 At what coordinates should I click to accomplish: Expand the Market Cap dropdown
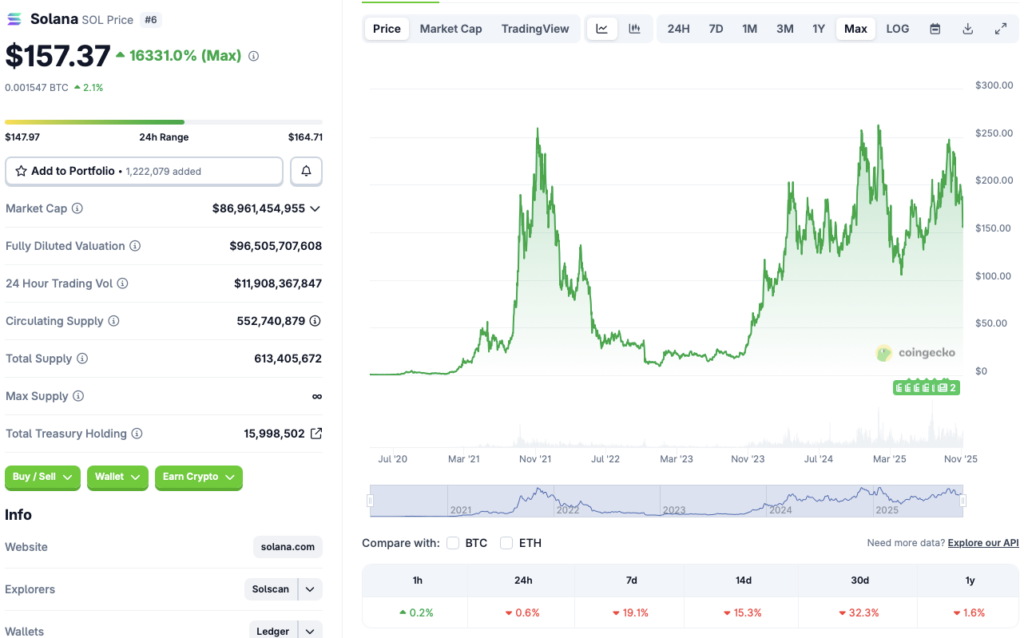click(x=313, y=208)
